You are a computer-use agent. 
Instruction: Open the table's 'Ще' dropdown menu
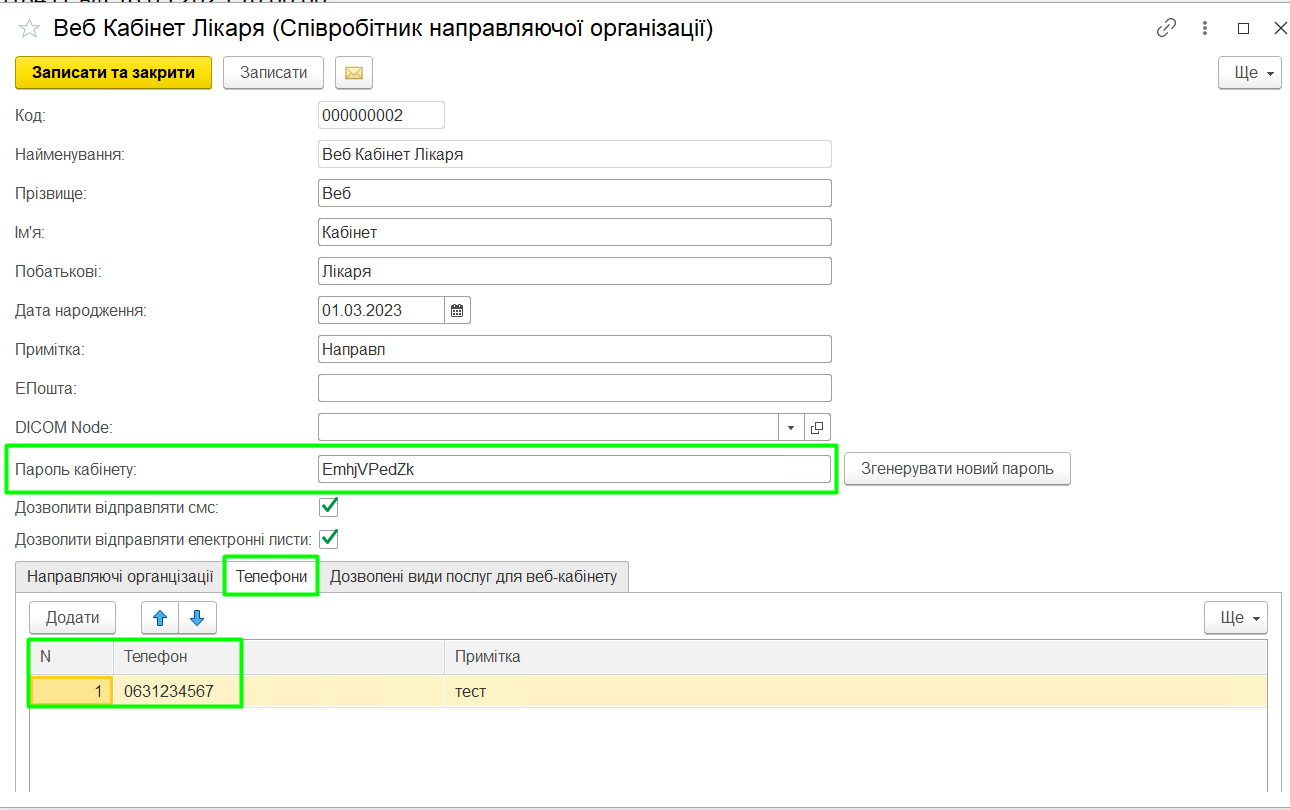coord(1235,618)
